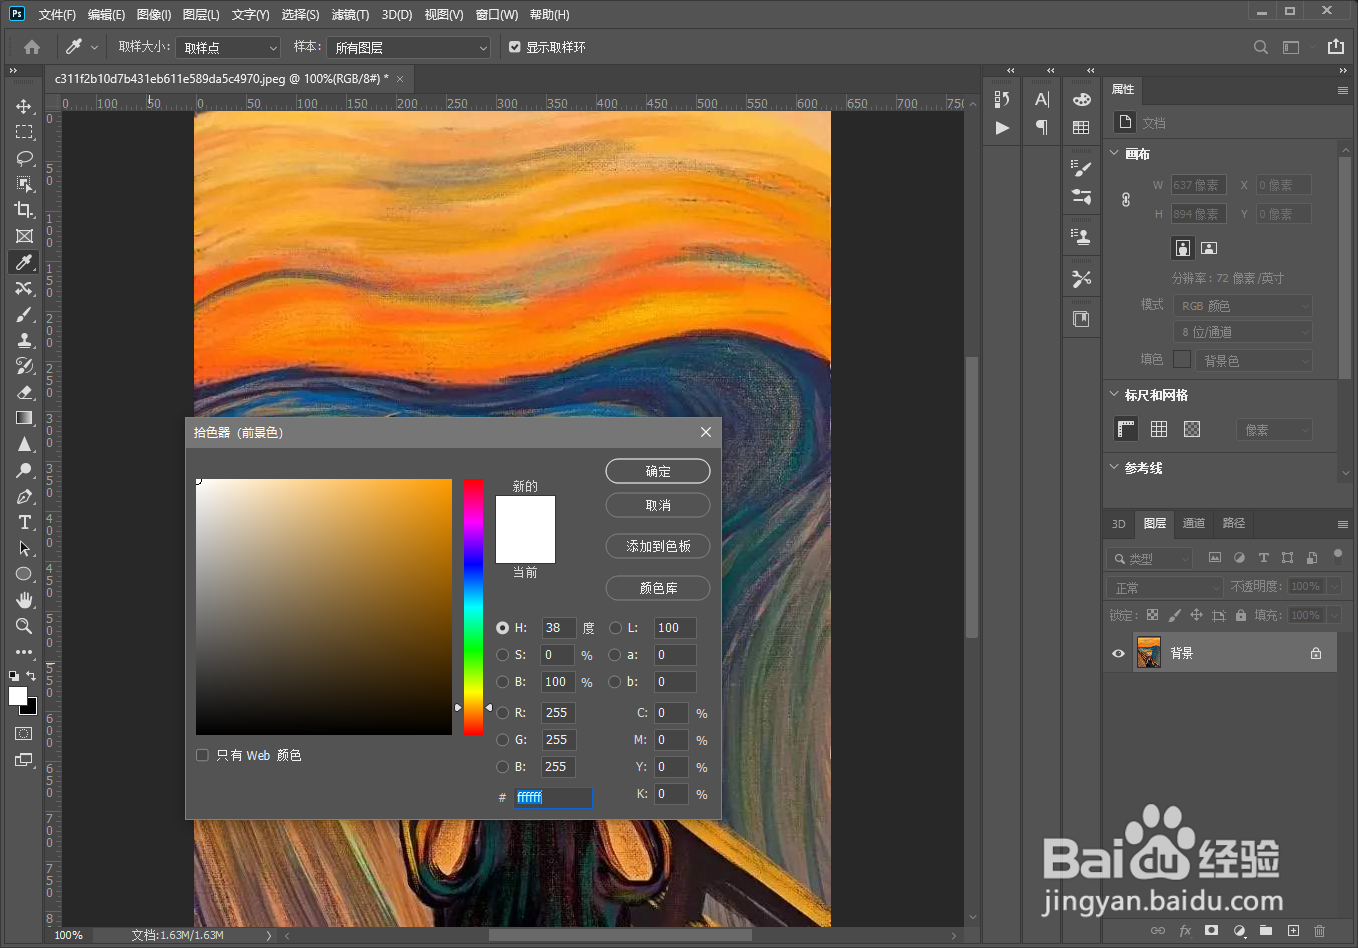Click the delete layer trash icon
1358x948 pixels.
click(1319, 931)
